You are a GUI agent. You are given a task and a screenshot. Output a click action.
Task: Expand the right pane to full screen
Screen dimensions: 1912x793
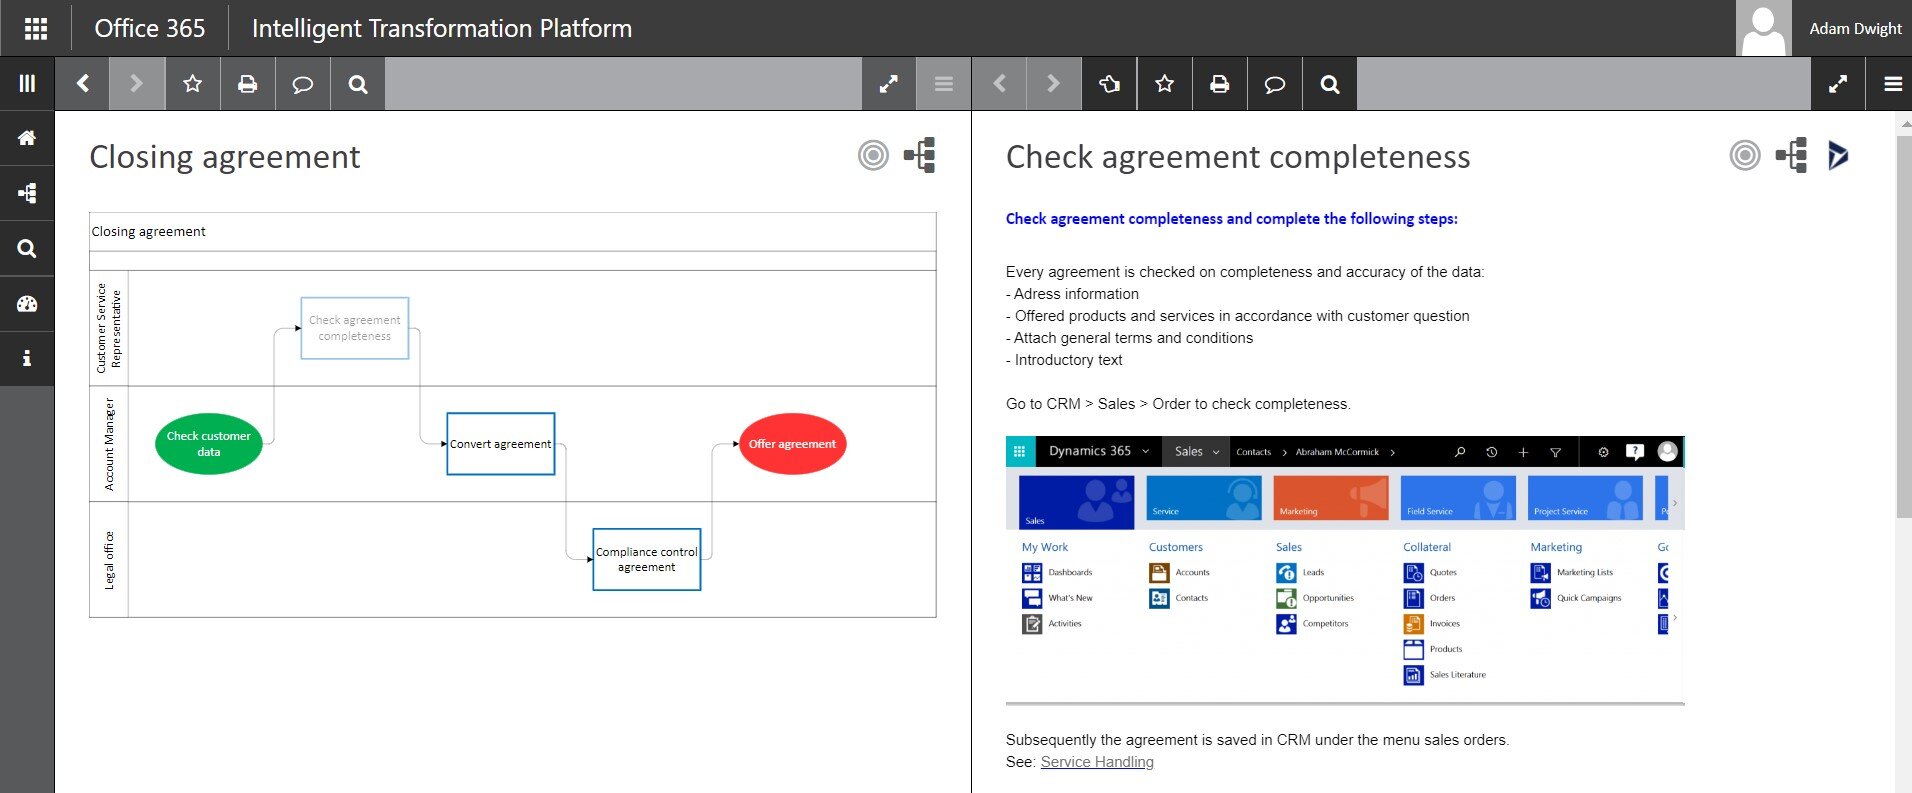[1838, 84]
